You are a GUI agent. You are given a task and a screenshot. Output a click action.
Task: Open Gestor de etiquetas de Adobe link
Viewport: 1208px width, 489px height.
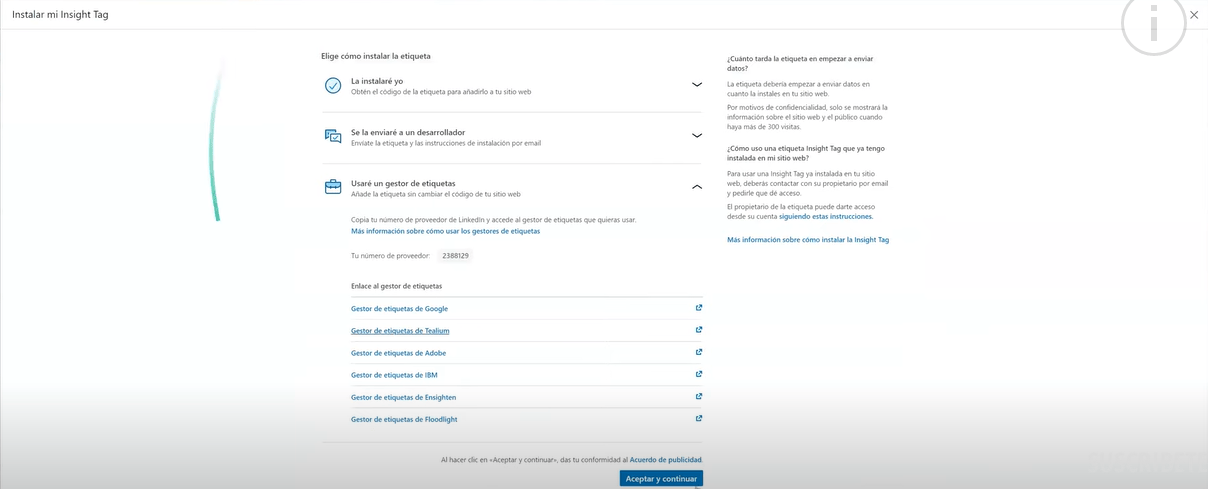[398, 353]
